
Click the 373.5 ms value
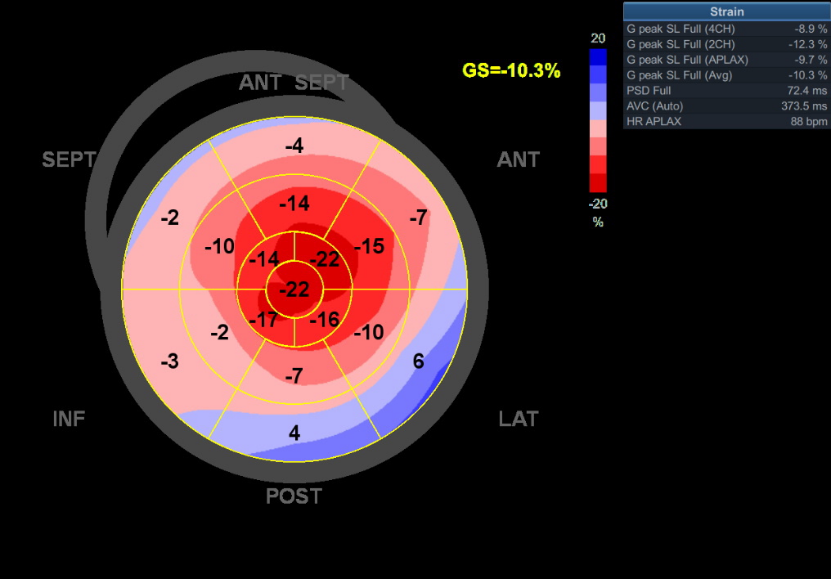(x=804, y=106)
